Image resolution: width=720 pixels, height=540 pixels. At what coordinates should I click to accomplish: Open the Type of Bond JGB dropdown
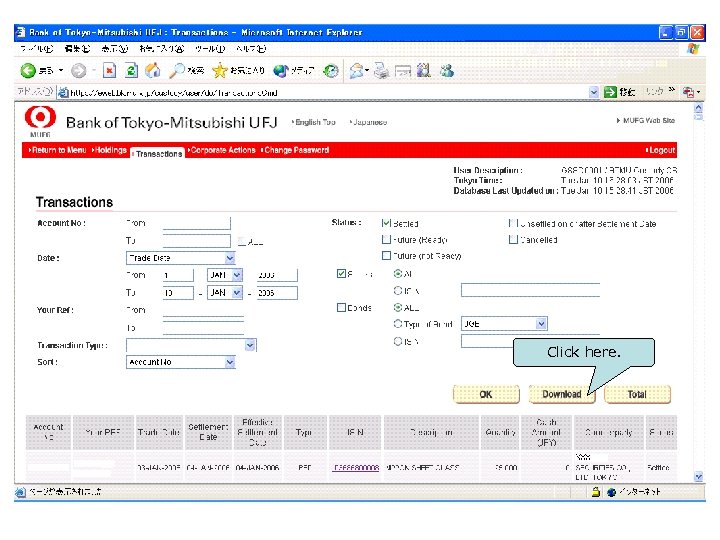pos(541,324)
